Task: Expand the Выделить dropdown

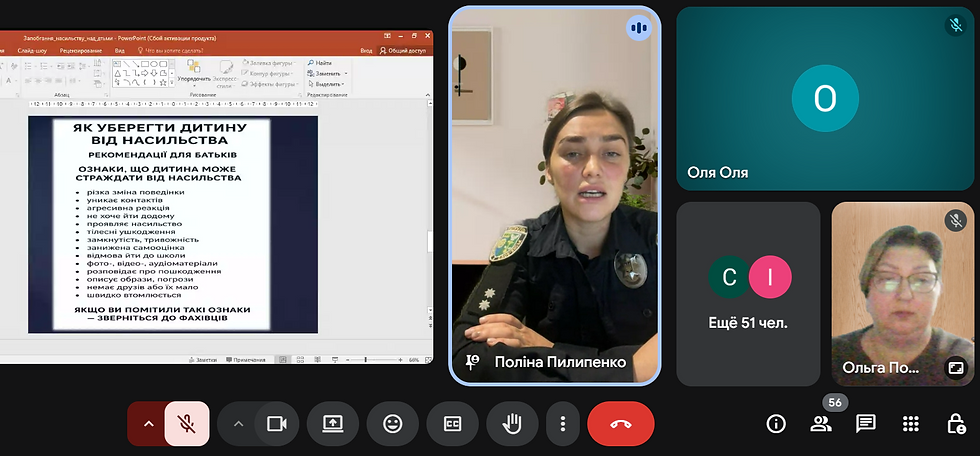Action: 325,84
